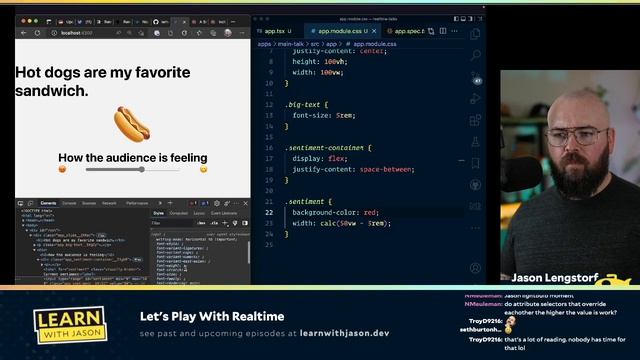Screen dimensions: 640x360
Task: Open the Run and Debug sidebar icon
Action: (x=475, y=98)
